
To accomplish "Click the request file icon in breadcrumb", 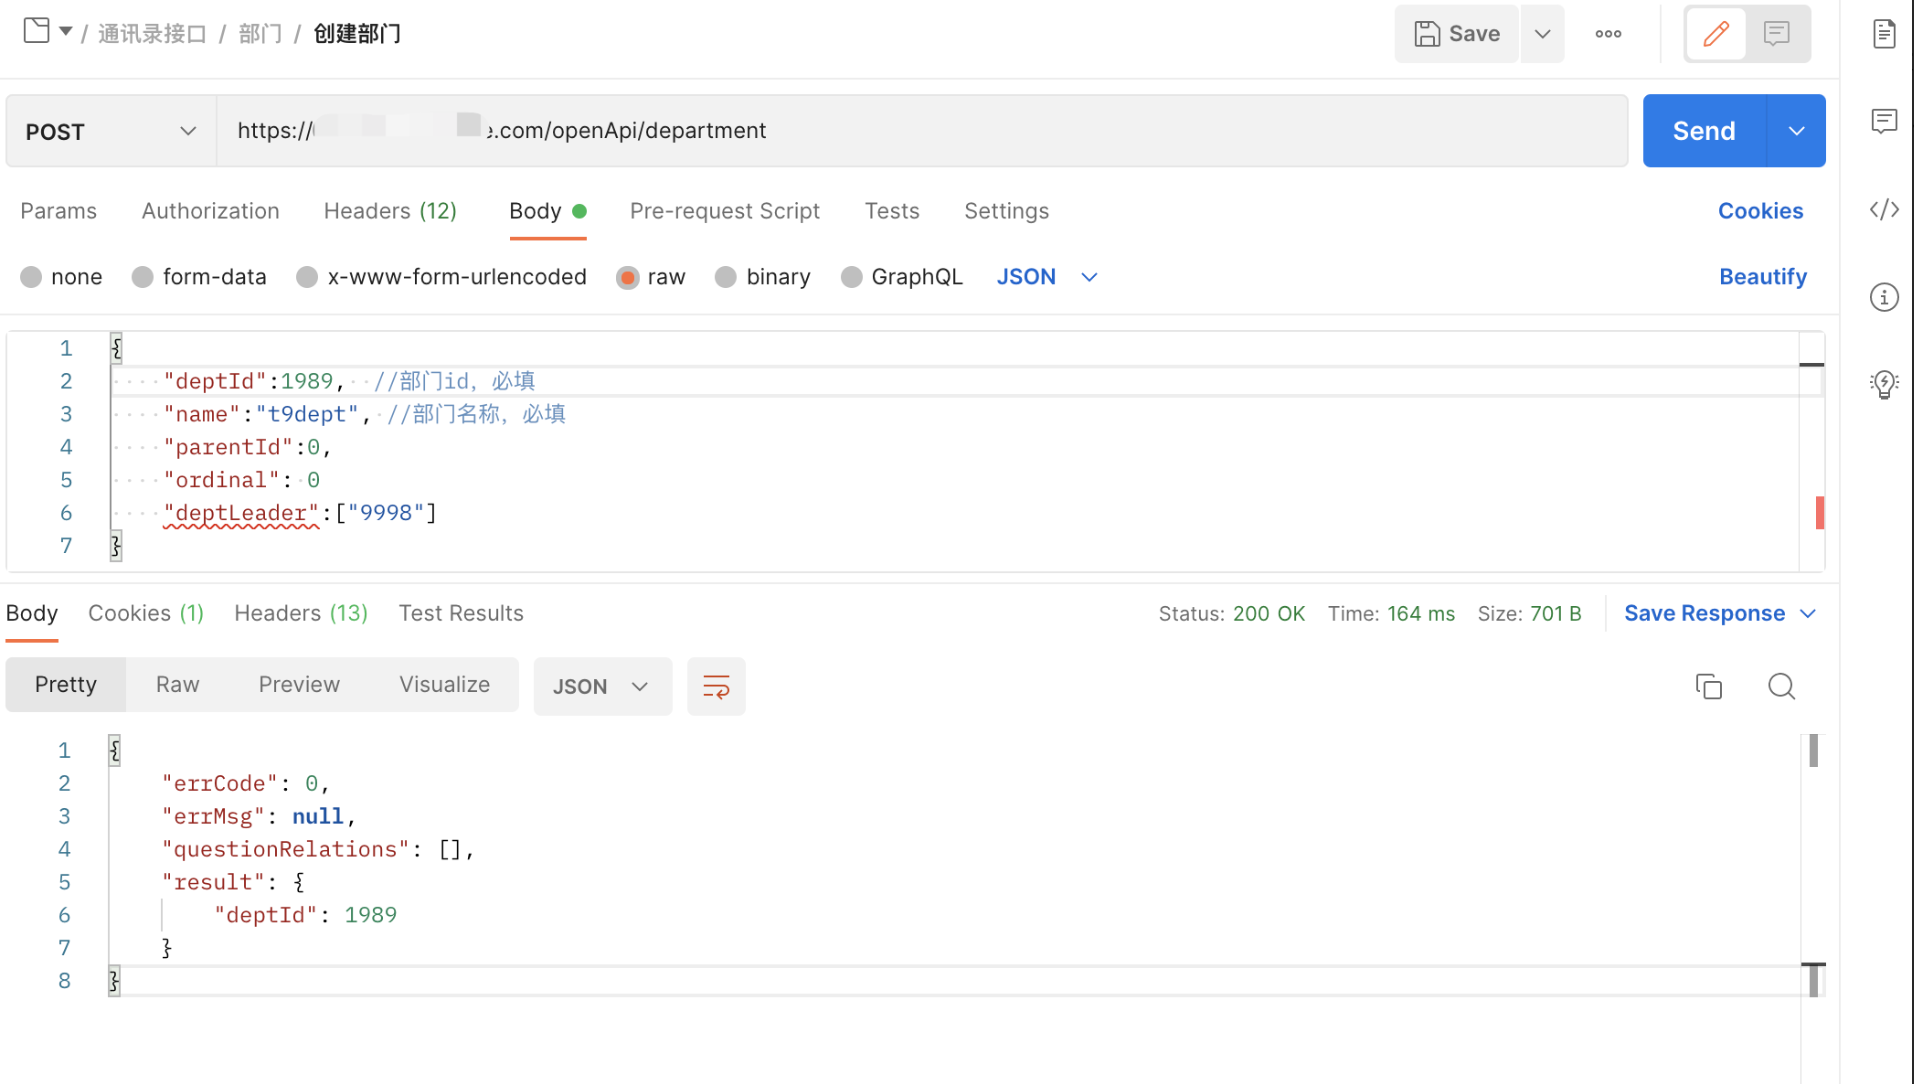I will [x=36, y=31].
